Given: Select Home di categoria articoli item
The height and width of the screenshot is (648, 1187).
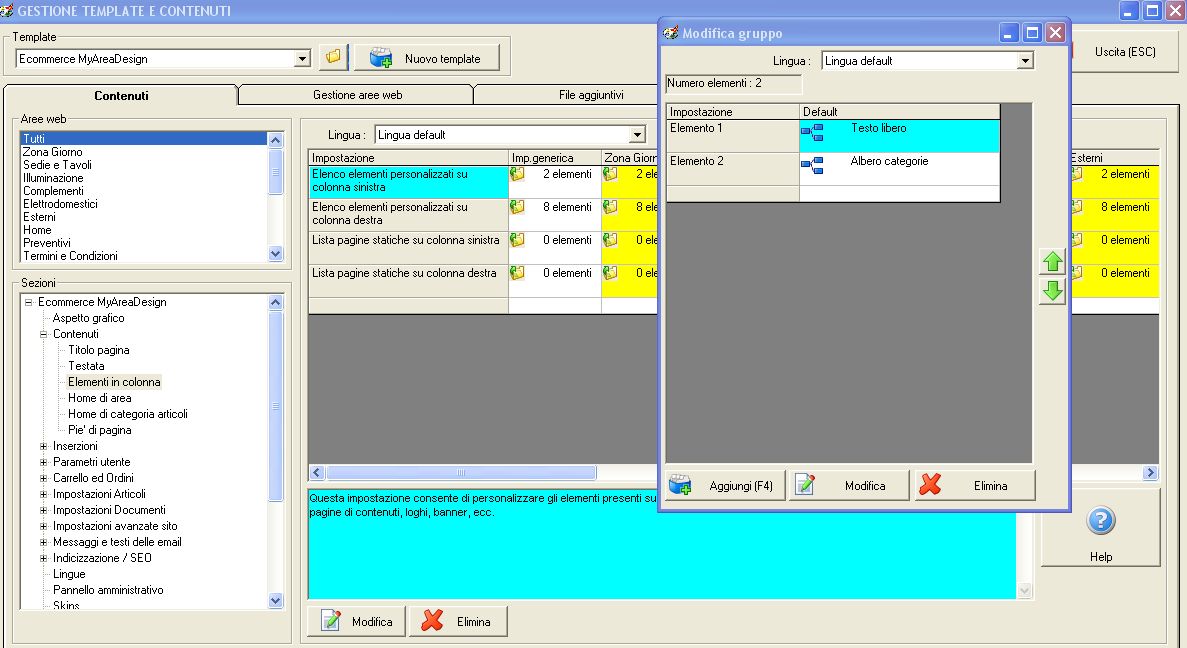Looking at the screenshot, I should tap(128, 414).
